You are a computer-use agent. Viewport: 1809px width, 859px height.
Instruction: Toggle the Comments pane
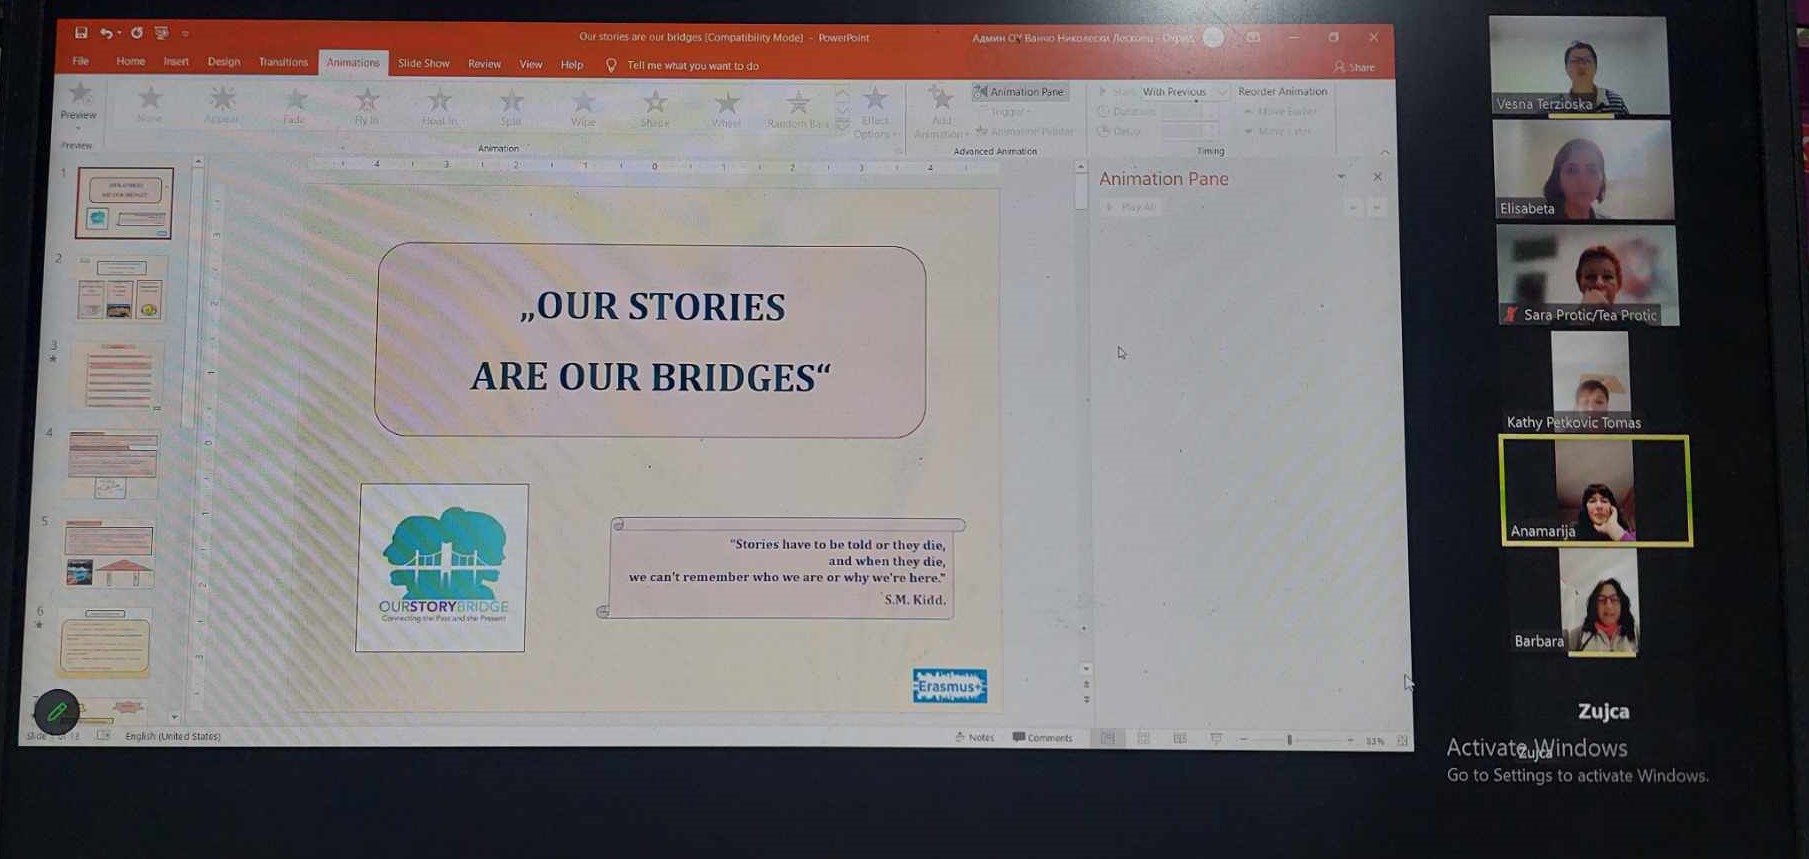coord(1042,738)
